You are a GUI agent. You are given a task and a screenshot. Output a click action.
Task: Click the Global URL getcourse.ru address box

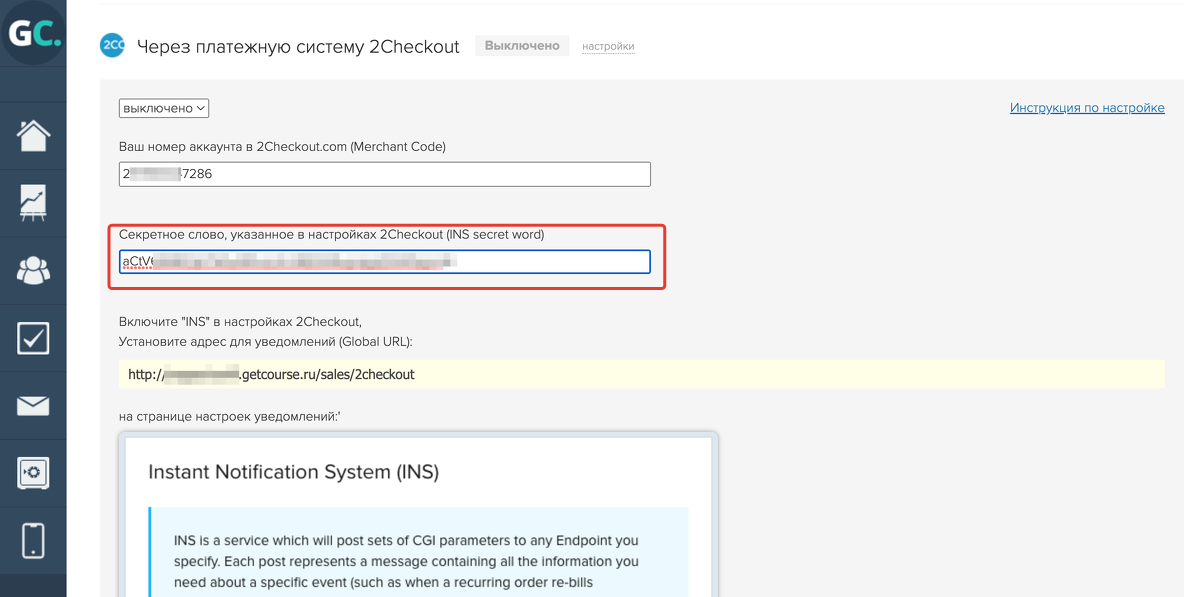click(640, 374)
